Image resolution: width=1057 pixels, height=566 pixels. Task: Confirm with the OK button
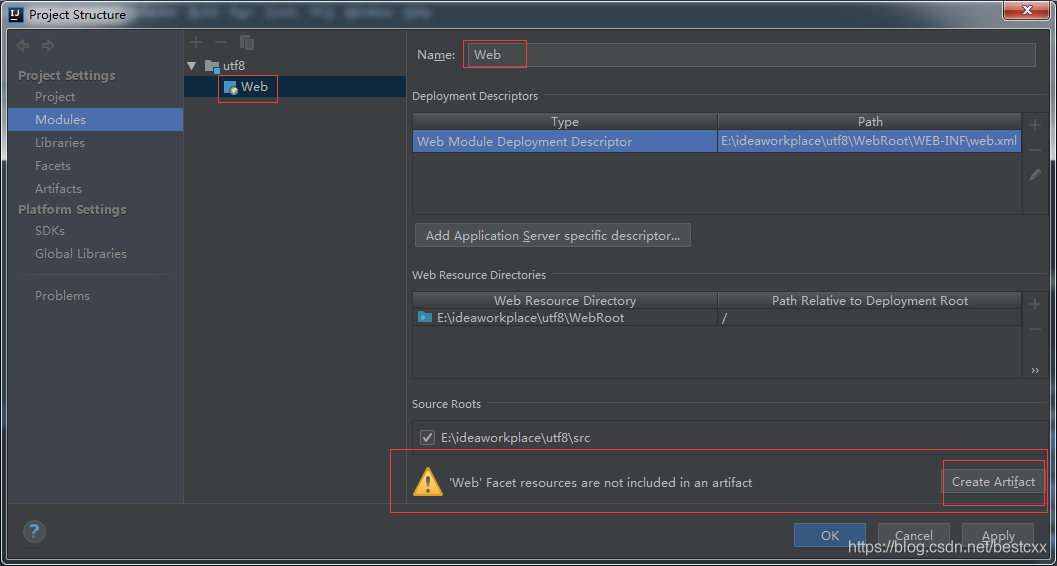pos(830,535)
